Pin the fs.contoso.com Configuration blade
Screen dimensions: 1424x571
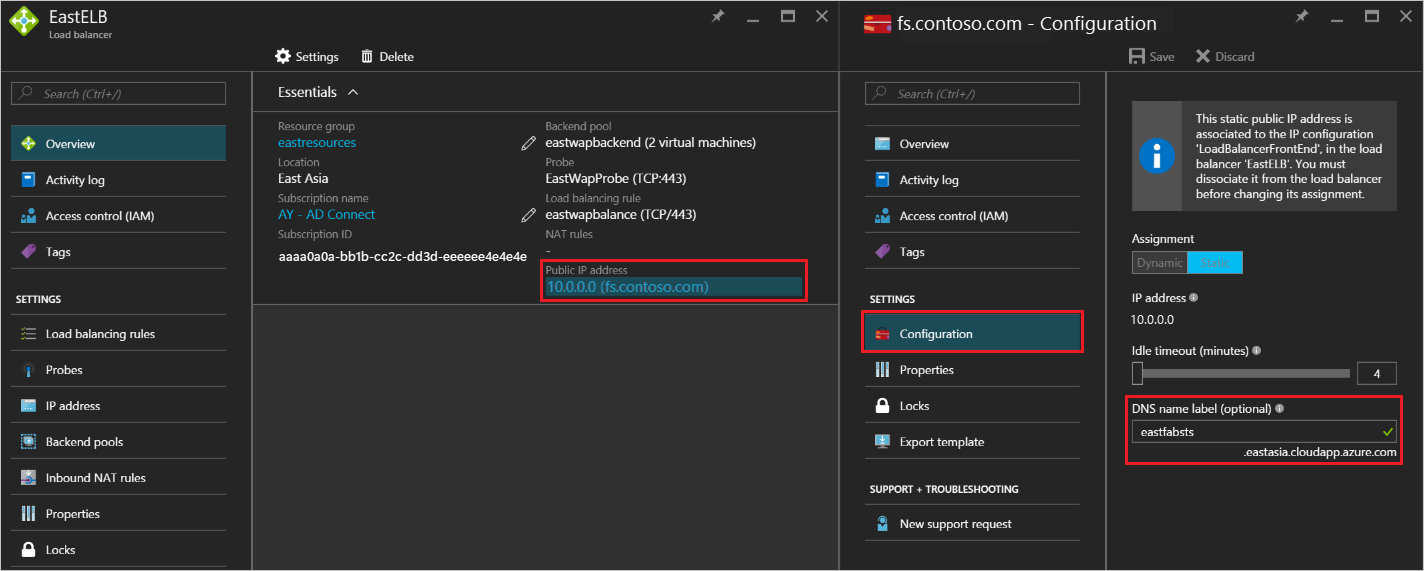point(1300,16)
